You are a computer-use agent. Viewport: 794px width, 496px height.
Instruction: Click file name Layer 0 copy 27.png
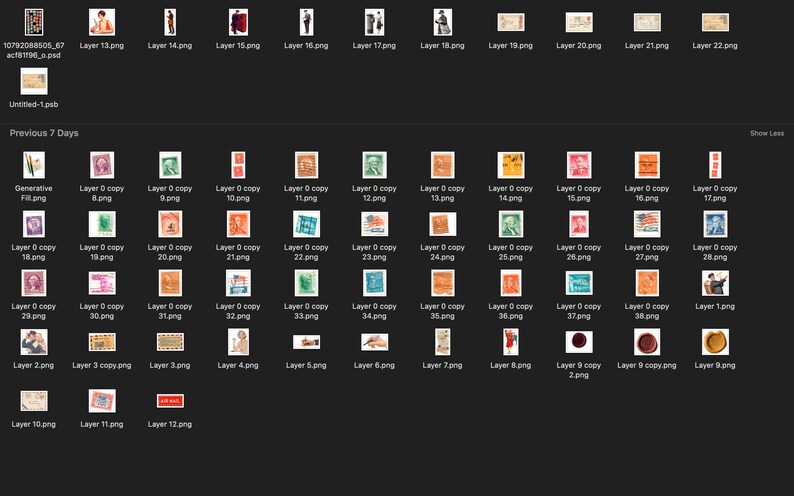tap(647, 252)
